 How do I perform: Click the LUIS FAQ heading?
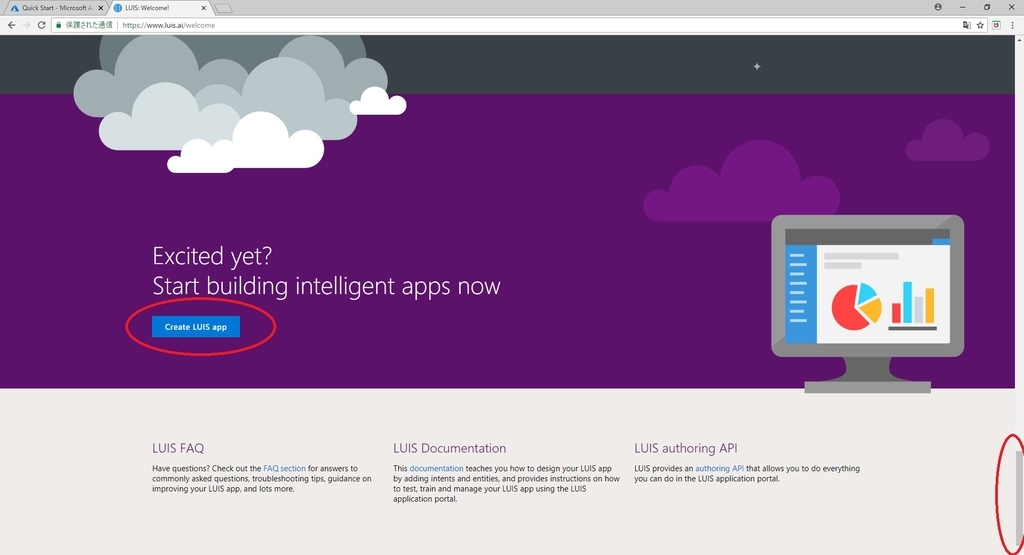tap(178, 448)
